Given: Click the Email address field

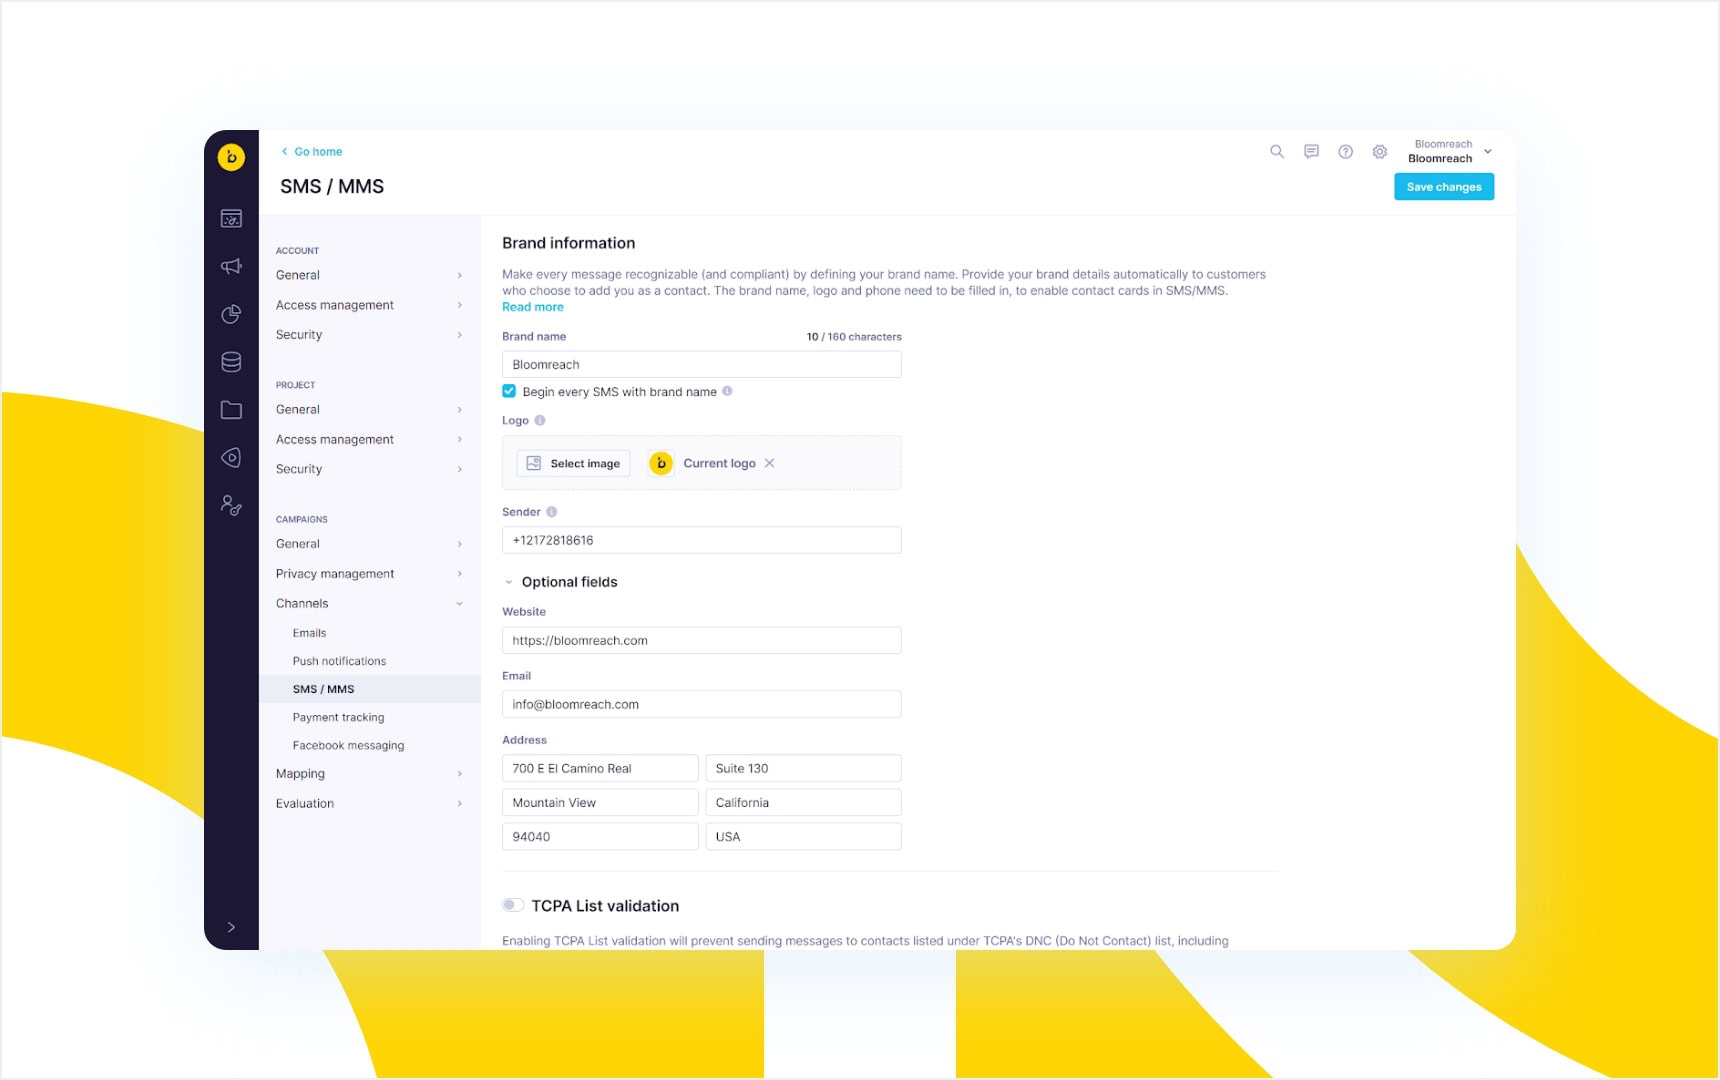Looking at the screenshot, I should pyautogui.click(x=701, y=704).
